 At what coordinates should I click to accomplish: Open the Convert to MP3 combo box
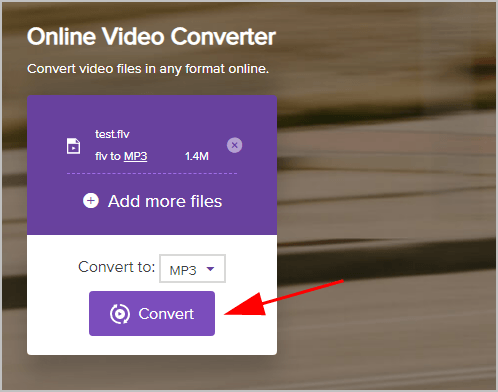point(192,269)
